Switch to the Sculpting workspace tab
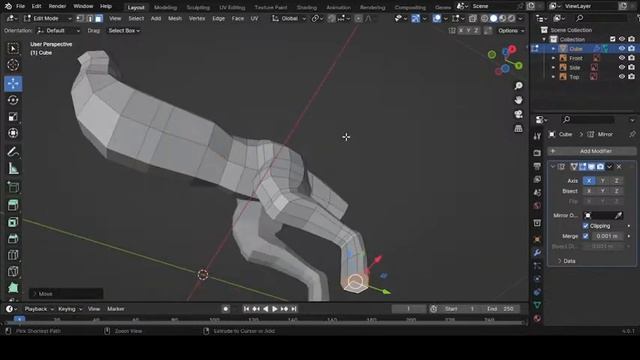 198,7
